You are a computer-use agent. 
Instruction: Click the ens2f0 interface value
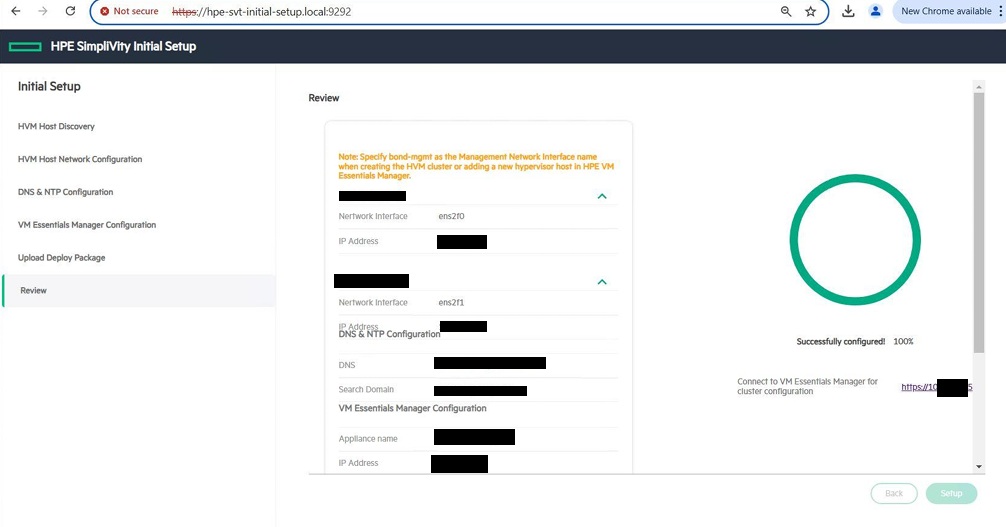pyautogui.click(x=452, y=216)
